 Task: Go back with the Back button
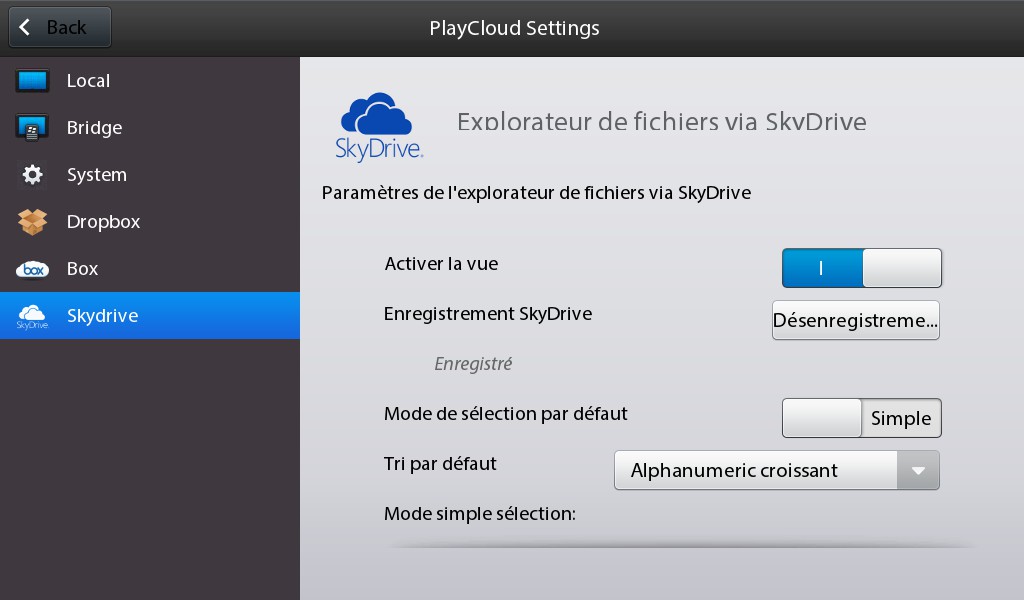(x=59, y=27)
